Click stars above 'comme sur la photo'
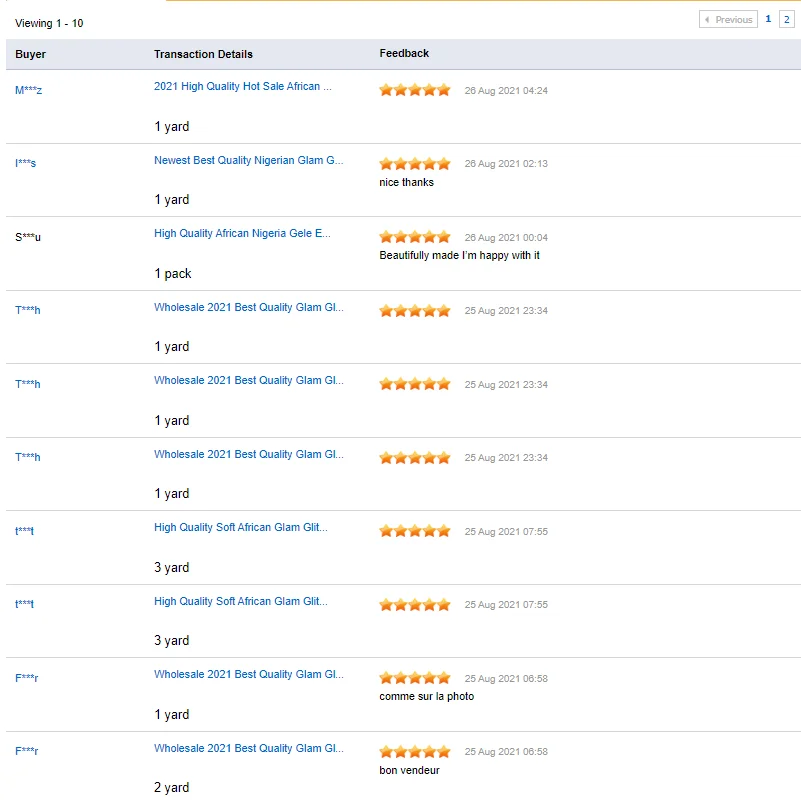 [414, 678]
